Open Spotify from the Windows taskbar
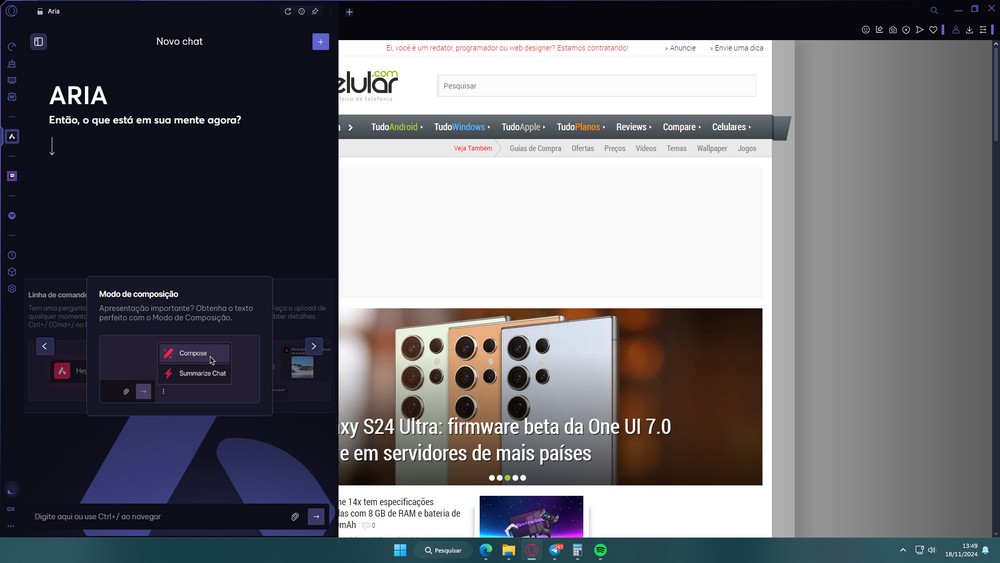The height and width of the screenshot is (563, 1000). pyautogui.click(x=601, y=550)
